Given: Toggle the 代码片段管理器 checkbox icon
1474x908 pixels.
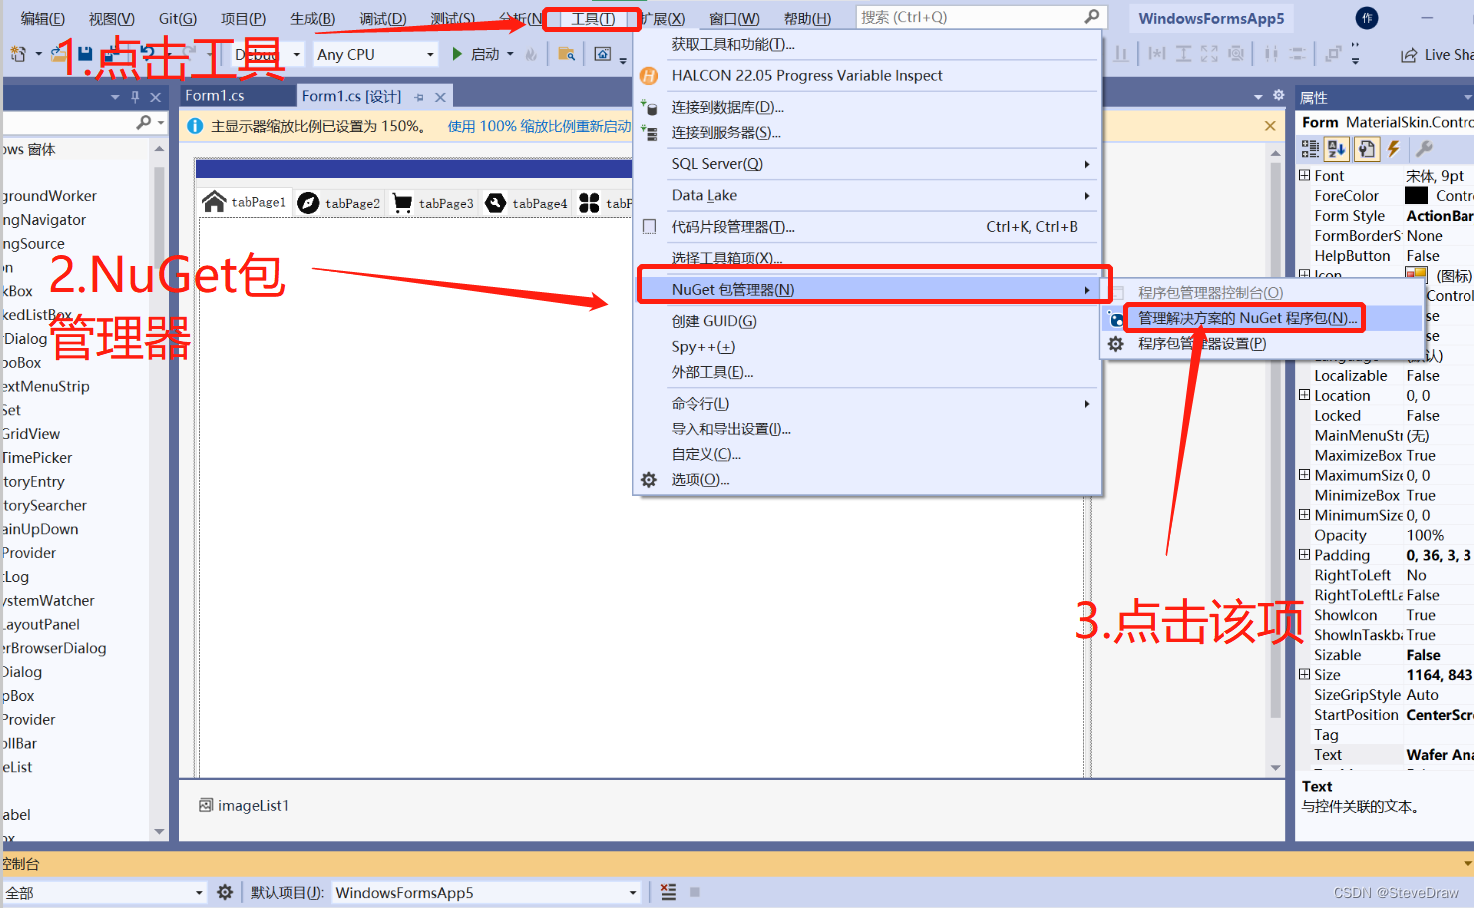Looking at the screenshot, I should (x=649, y=227).
